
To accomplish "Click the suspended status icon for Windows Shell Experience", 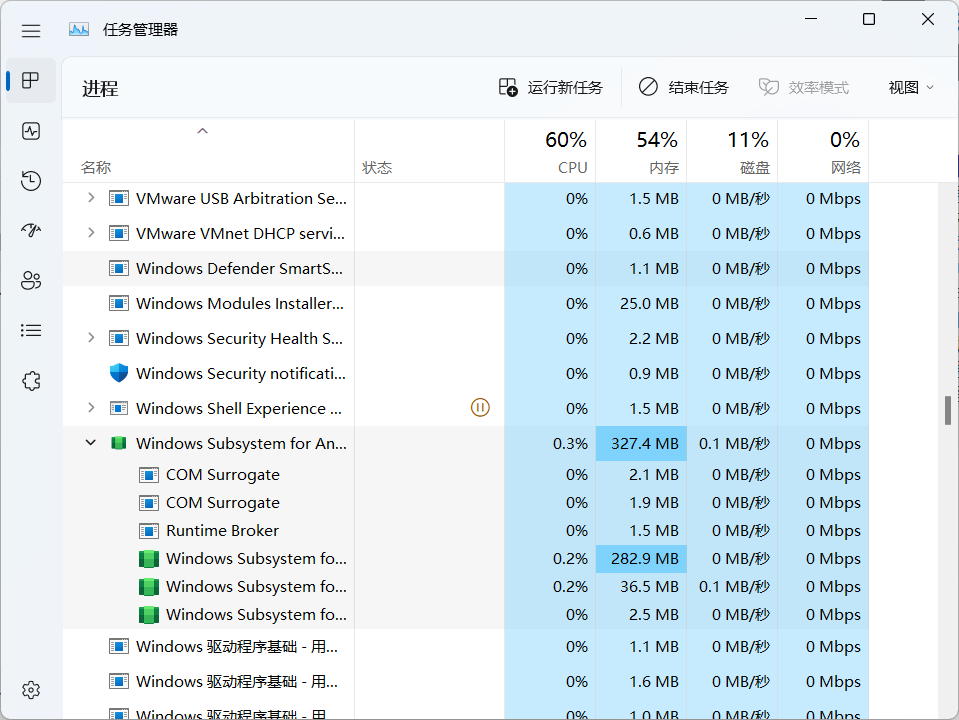I will tap(480, 408).
